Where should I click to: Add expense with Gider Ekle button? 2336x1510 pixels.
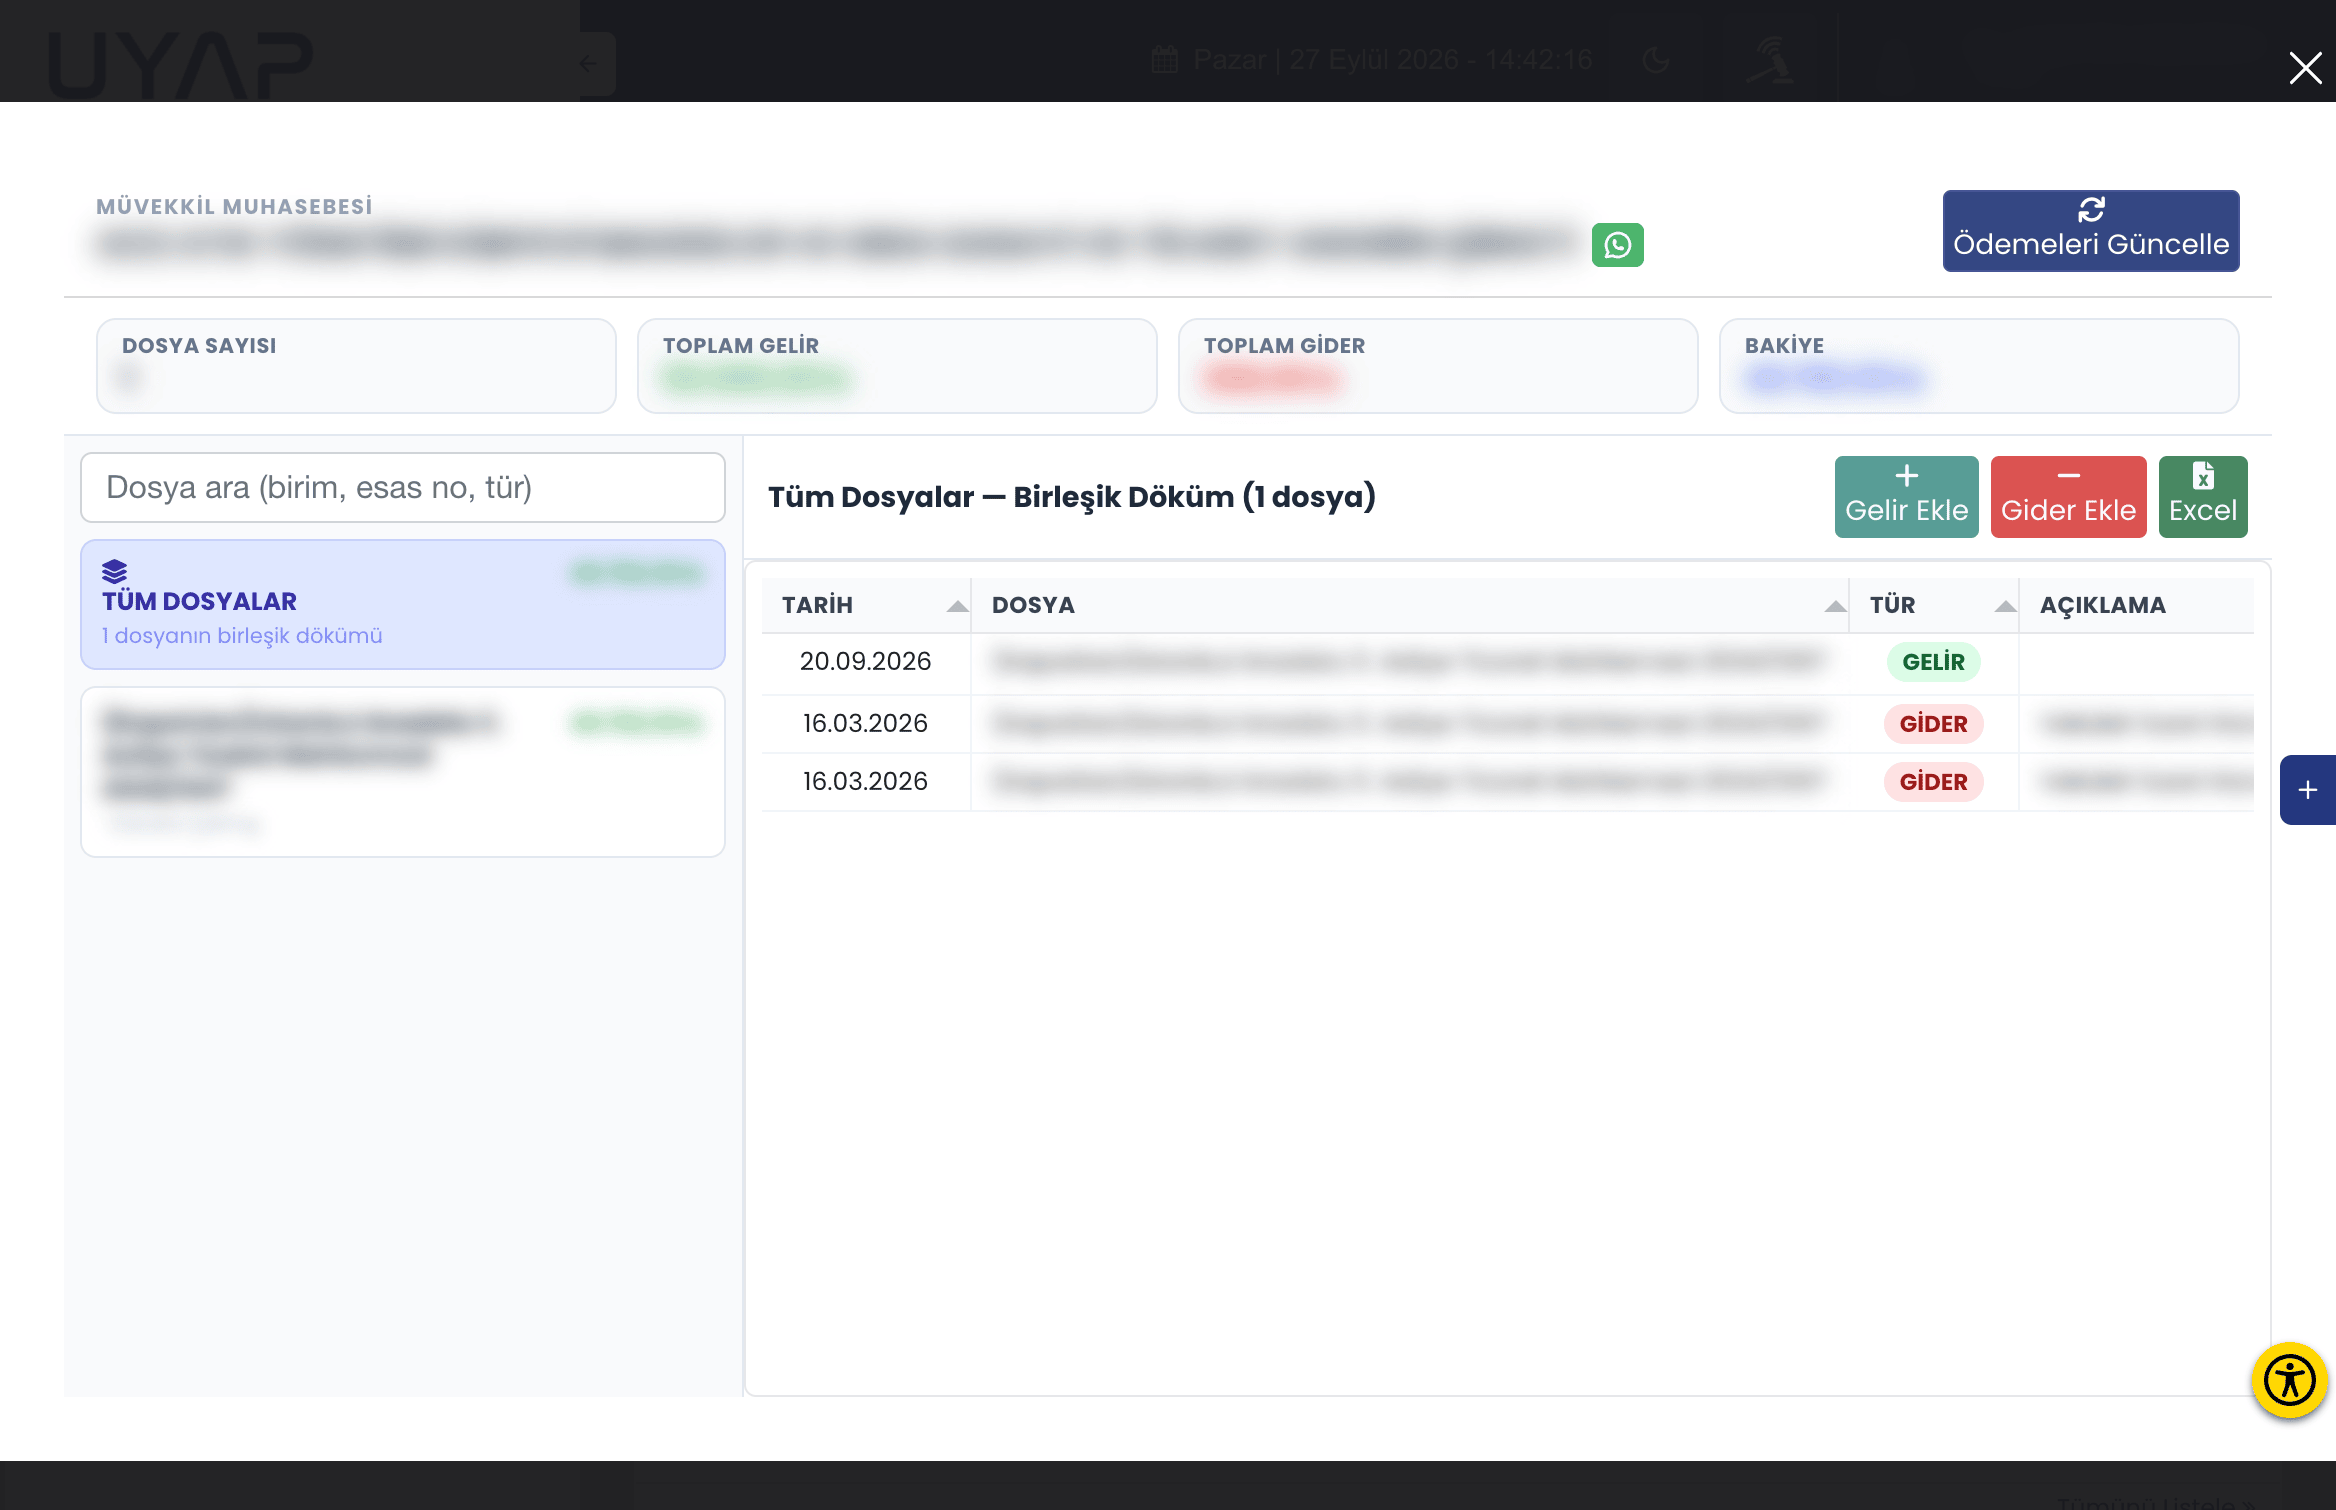pos(2068,497)
